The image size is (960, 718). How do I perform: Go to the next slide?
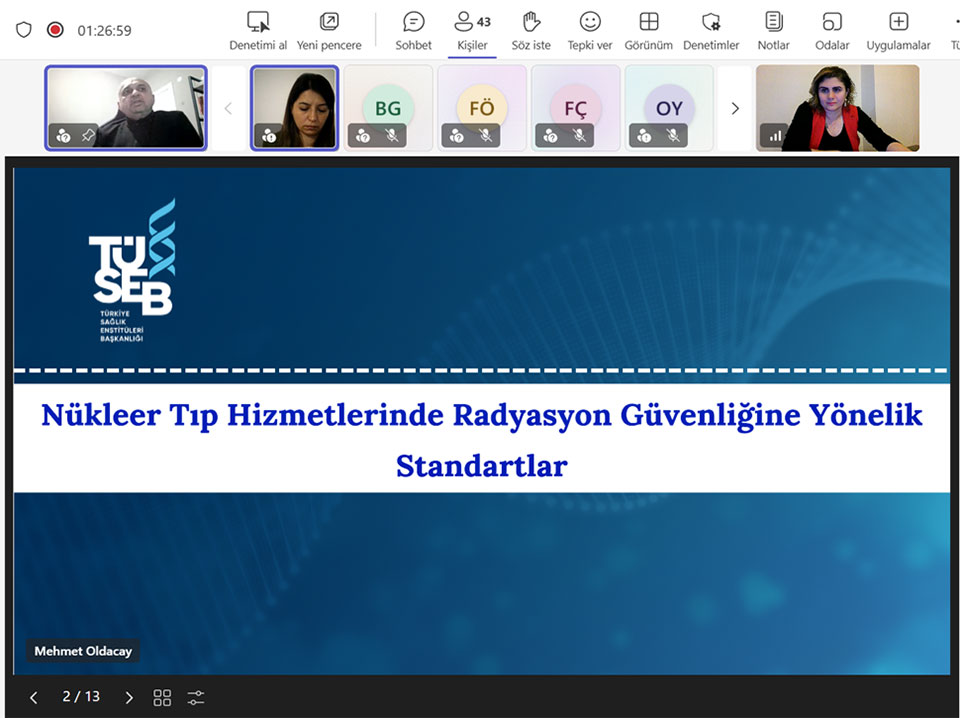click(x=128, y=697)
